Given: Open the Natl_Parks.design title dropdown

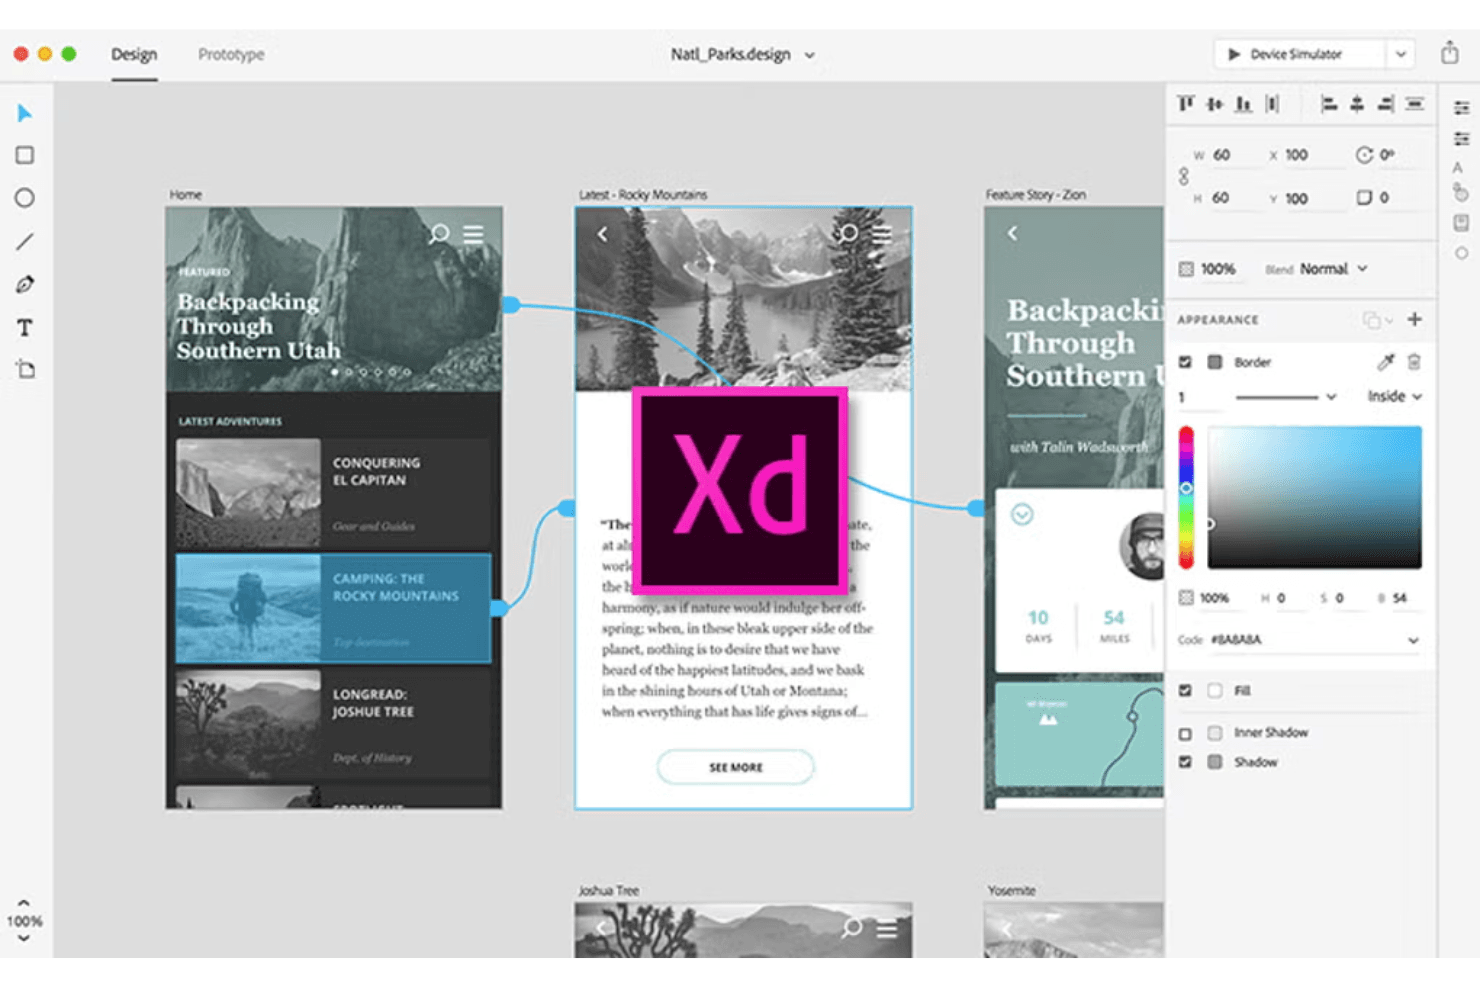Looking at the screenshot, I should point(809,55).
